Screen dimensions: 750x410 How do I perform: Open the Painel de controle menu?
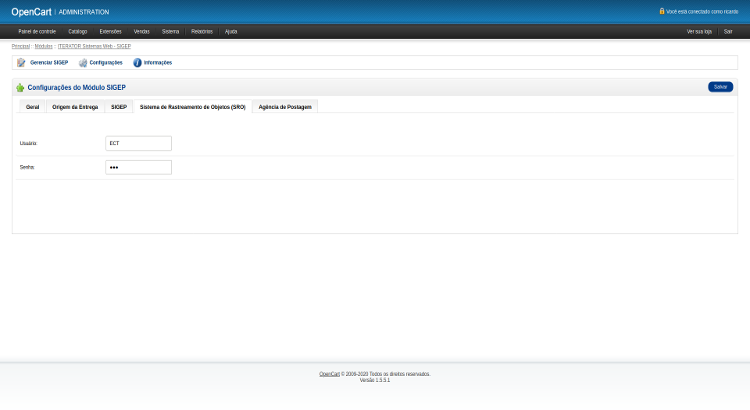pyautogui.click(x=37, y=32)
